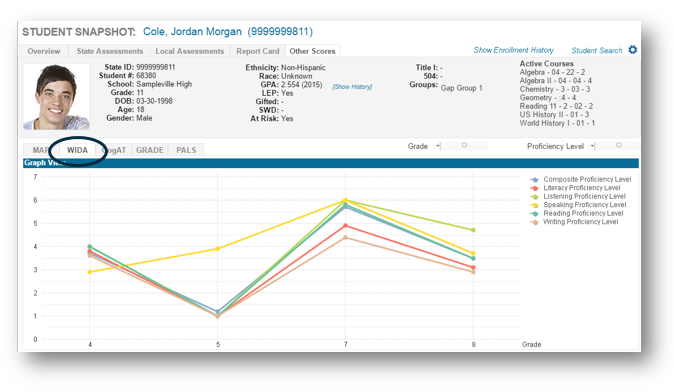
Task: Click the student profile photo
Action: (56, 97)
